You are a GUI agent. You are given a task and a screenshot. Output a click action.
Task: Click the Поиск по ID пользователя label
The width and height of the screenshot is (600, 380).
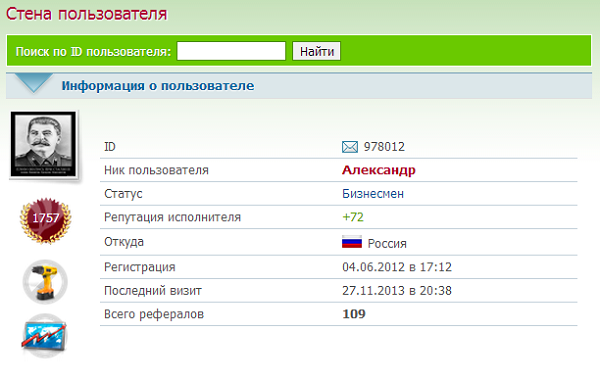click(x=93, y=51)
